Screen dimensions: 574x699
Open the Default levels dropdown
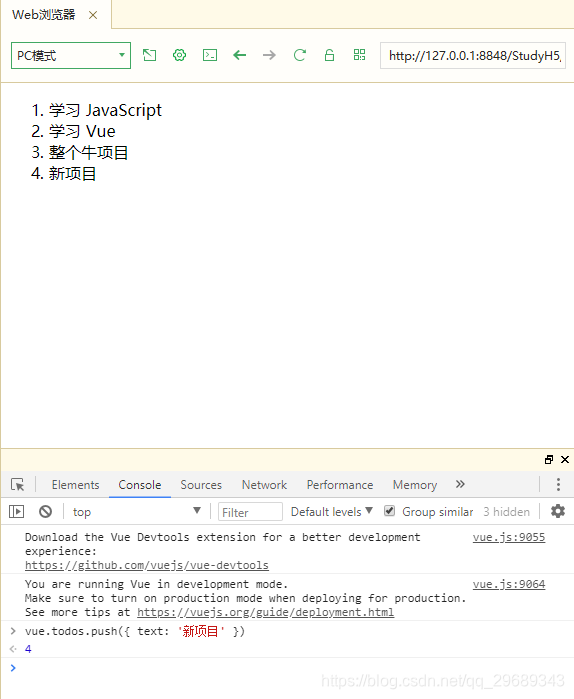click(x=332, y=512)
